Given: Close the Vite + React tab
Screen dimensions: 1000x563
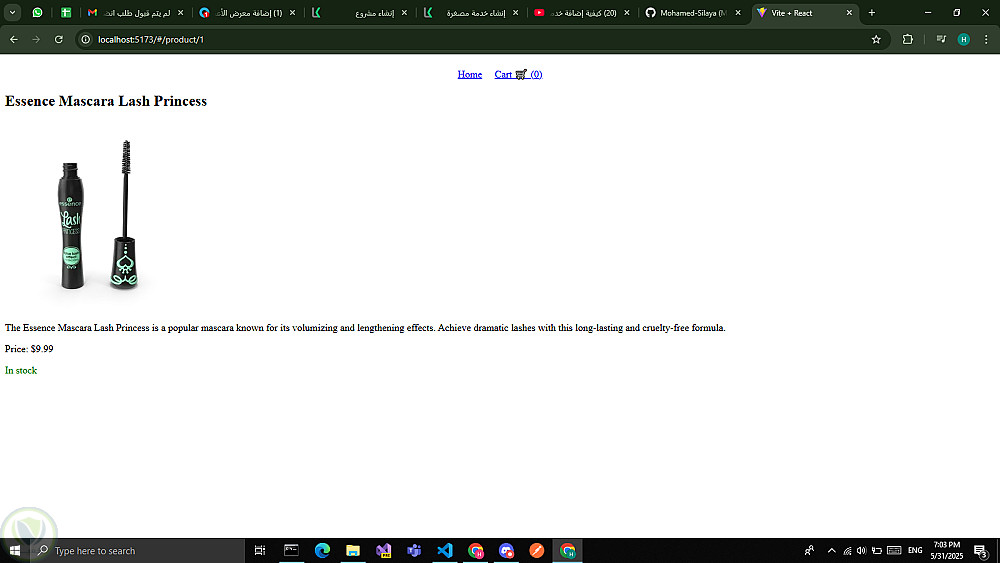Looking at the screenshot, I should [x=849, y=13].
